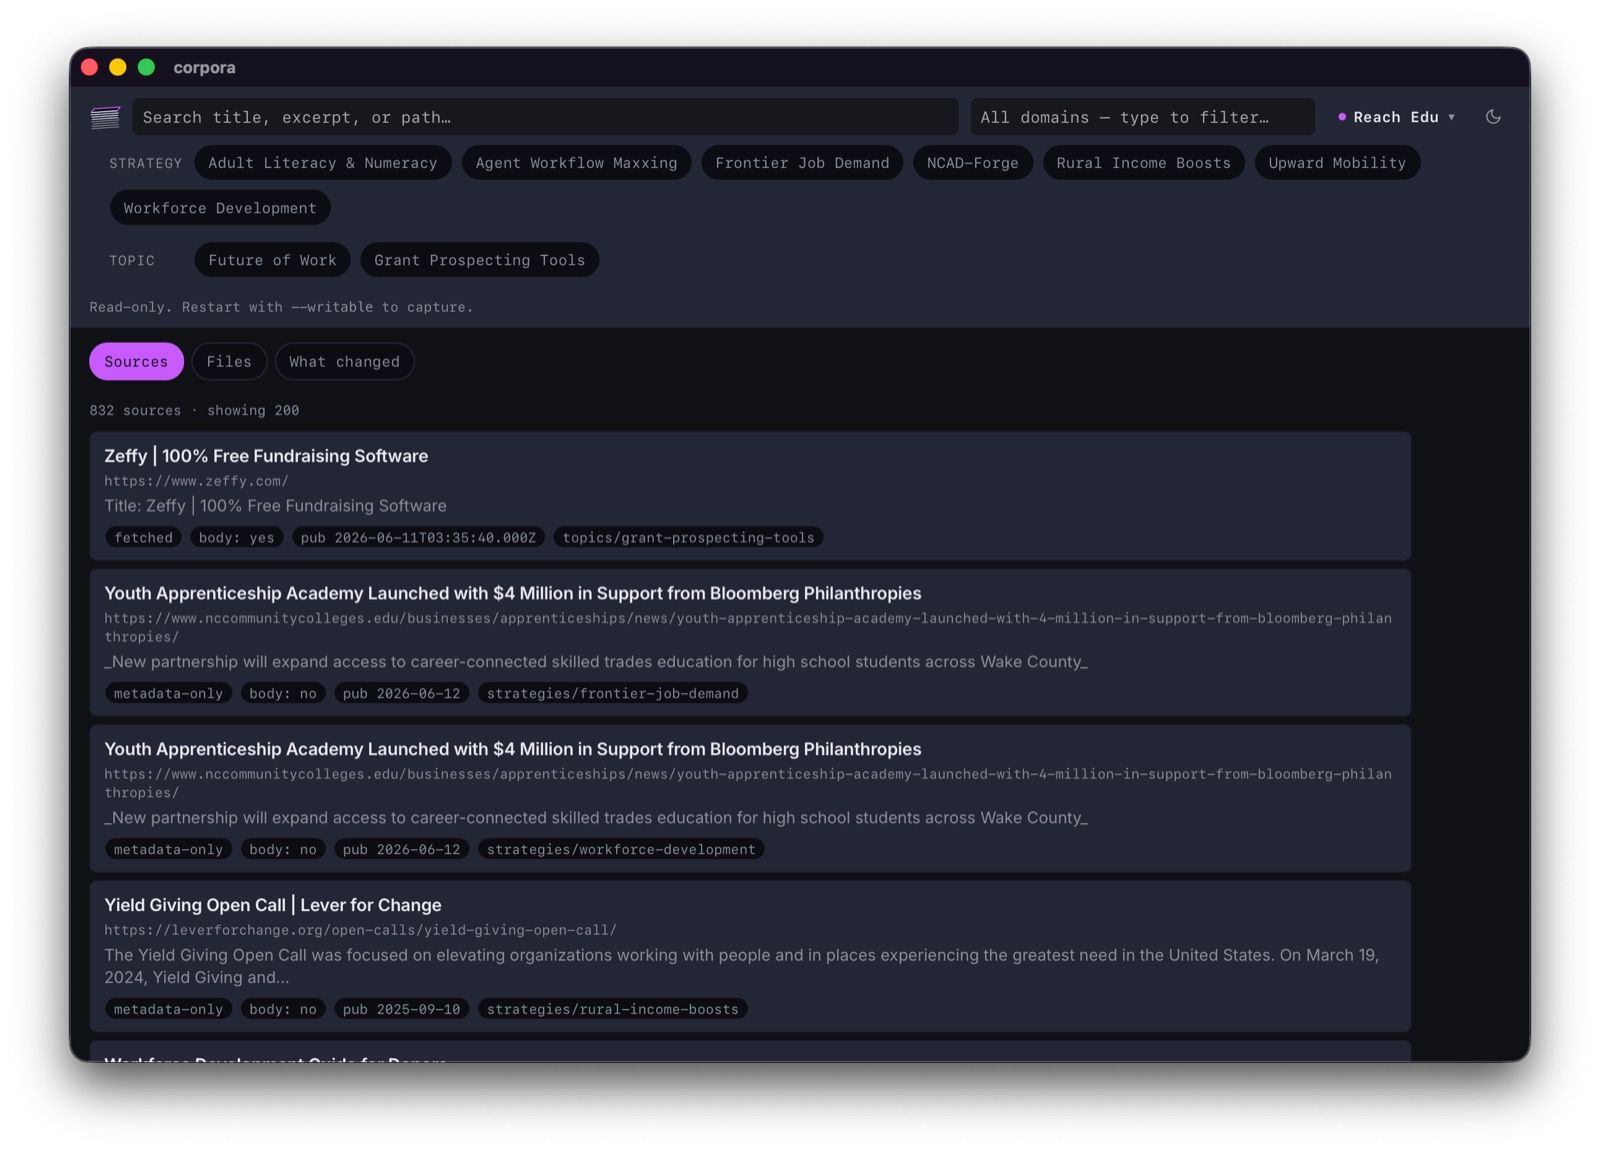Open the Zeffy 100% Free Fundraising Software source
The image size is (1600, 1154).
266,456
